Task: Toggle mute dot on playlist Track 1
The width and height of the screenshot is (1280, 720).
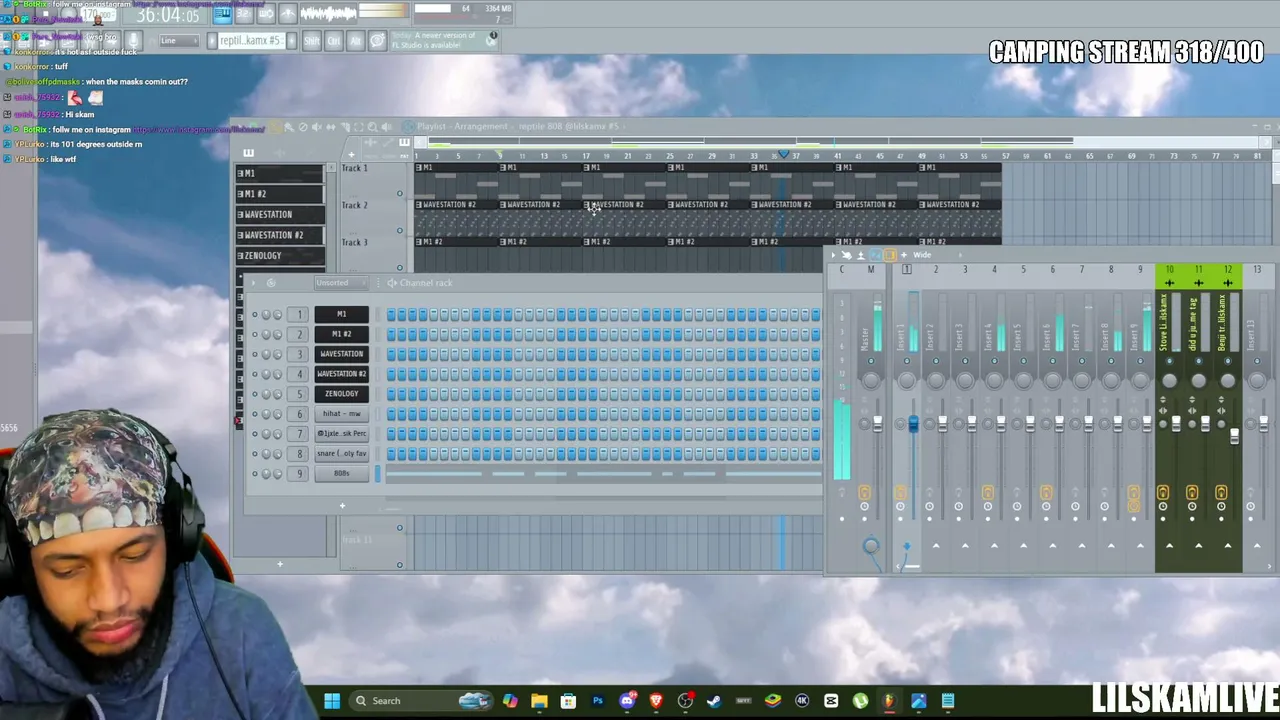Action: point(400,194)
